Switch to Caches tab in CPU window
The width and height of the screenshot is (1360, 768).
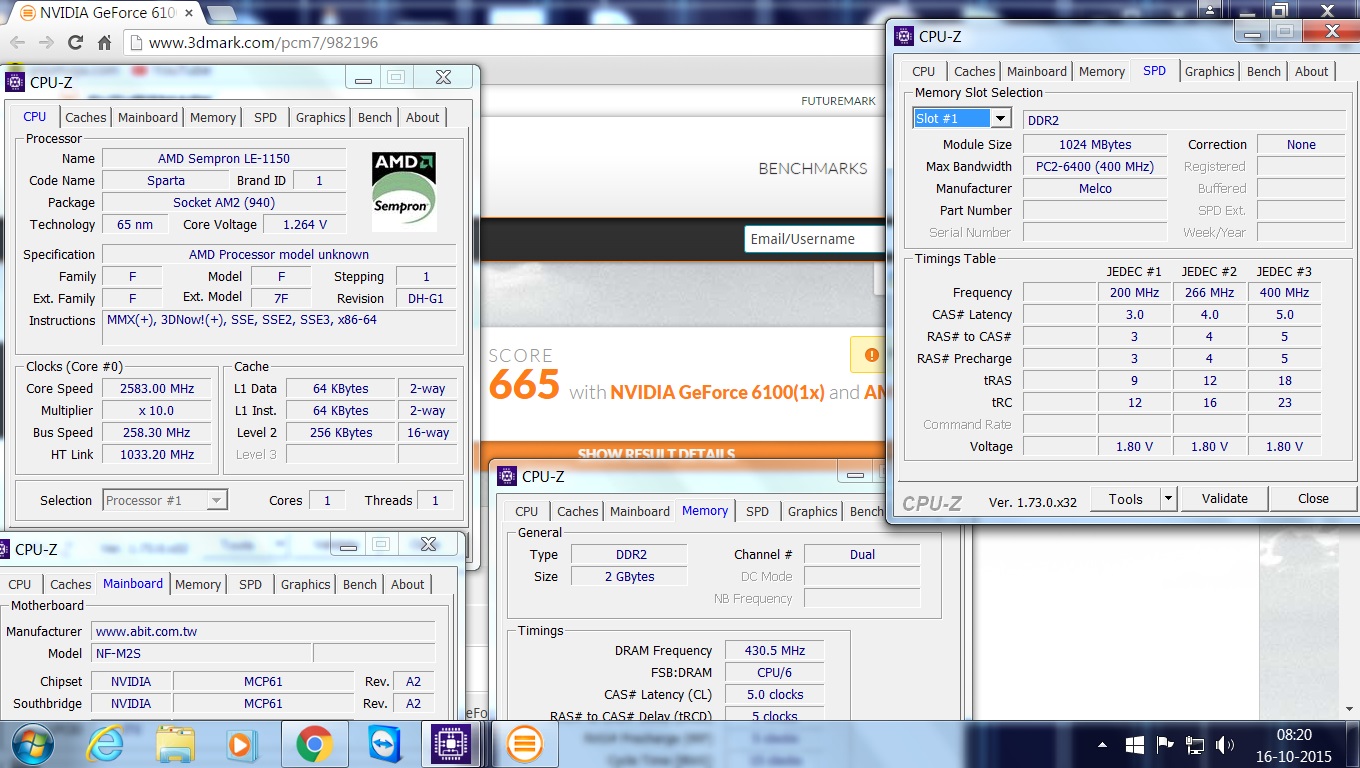click(x=86, y=117)
